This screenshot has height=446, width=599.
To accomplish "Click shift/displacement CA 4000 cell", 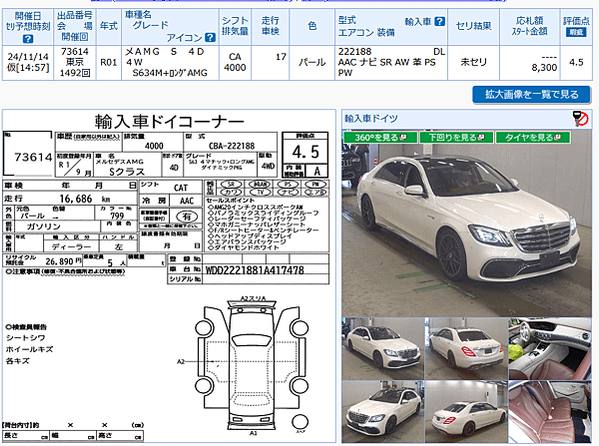I will pyautogui.click(x=235, y=62).
